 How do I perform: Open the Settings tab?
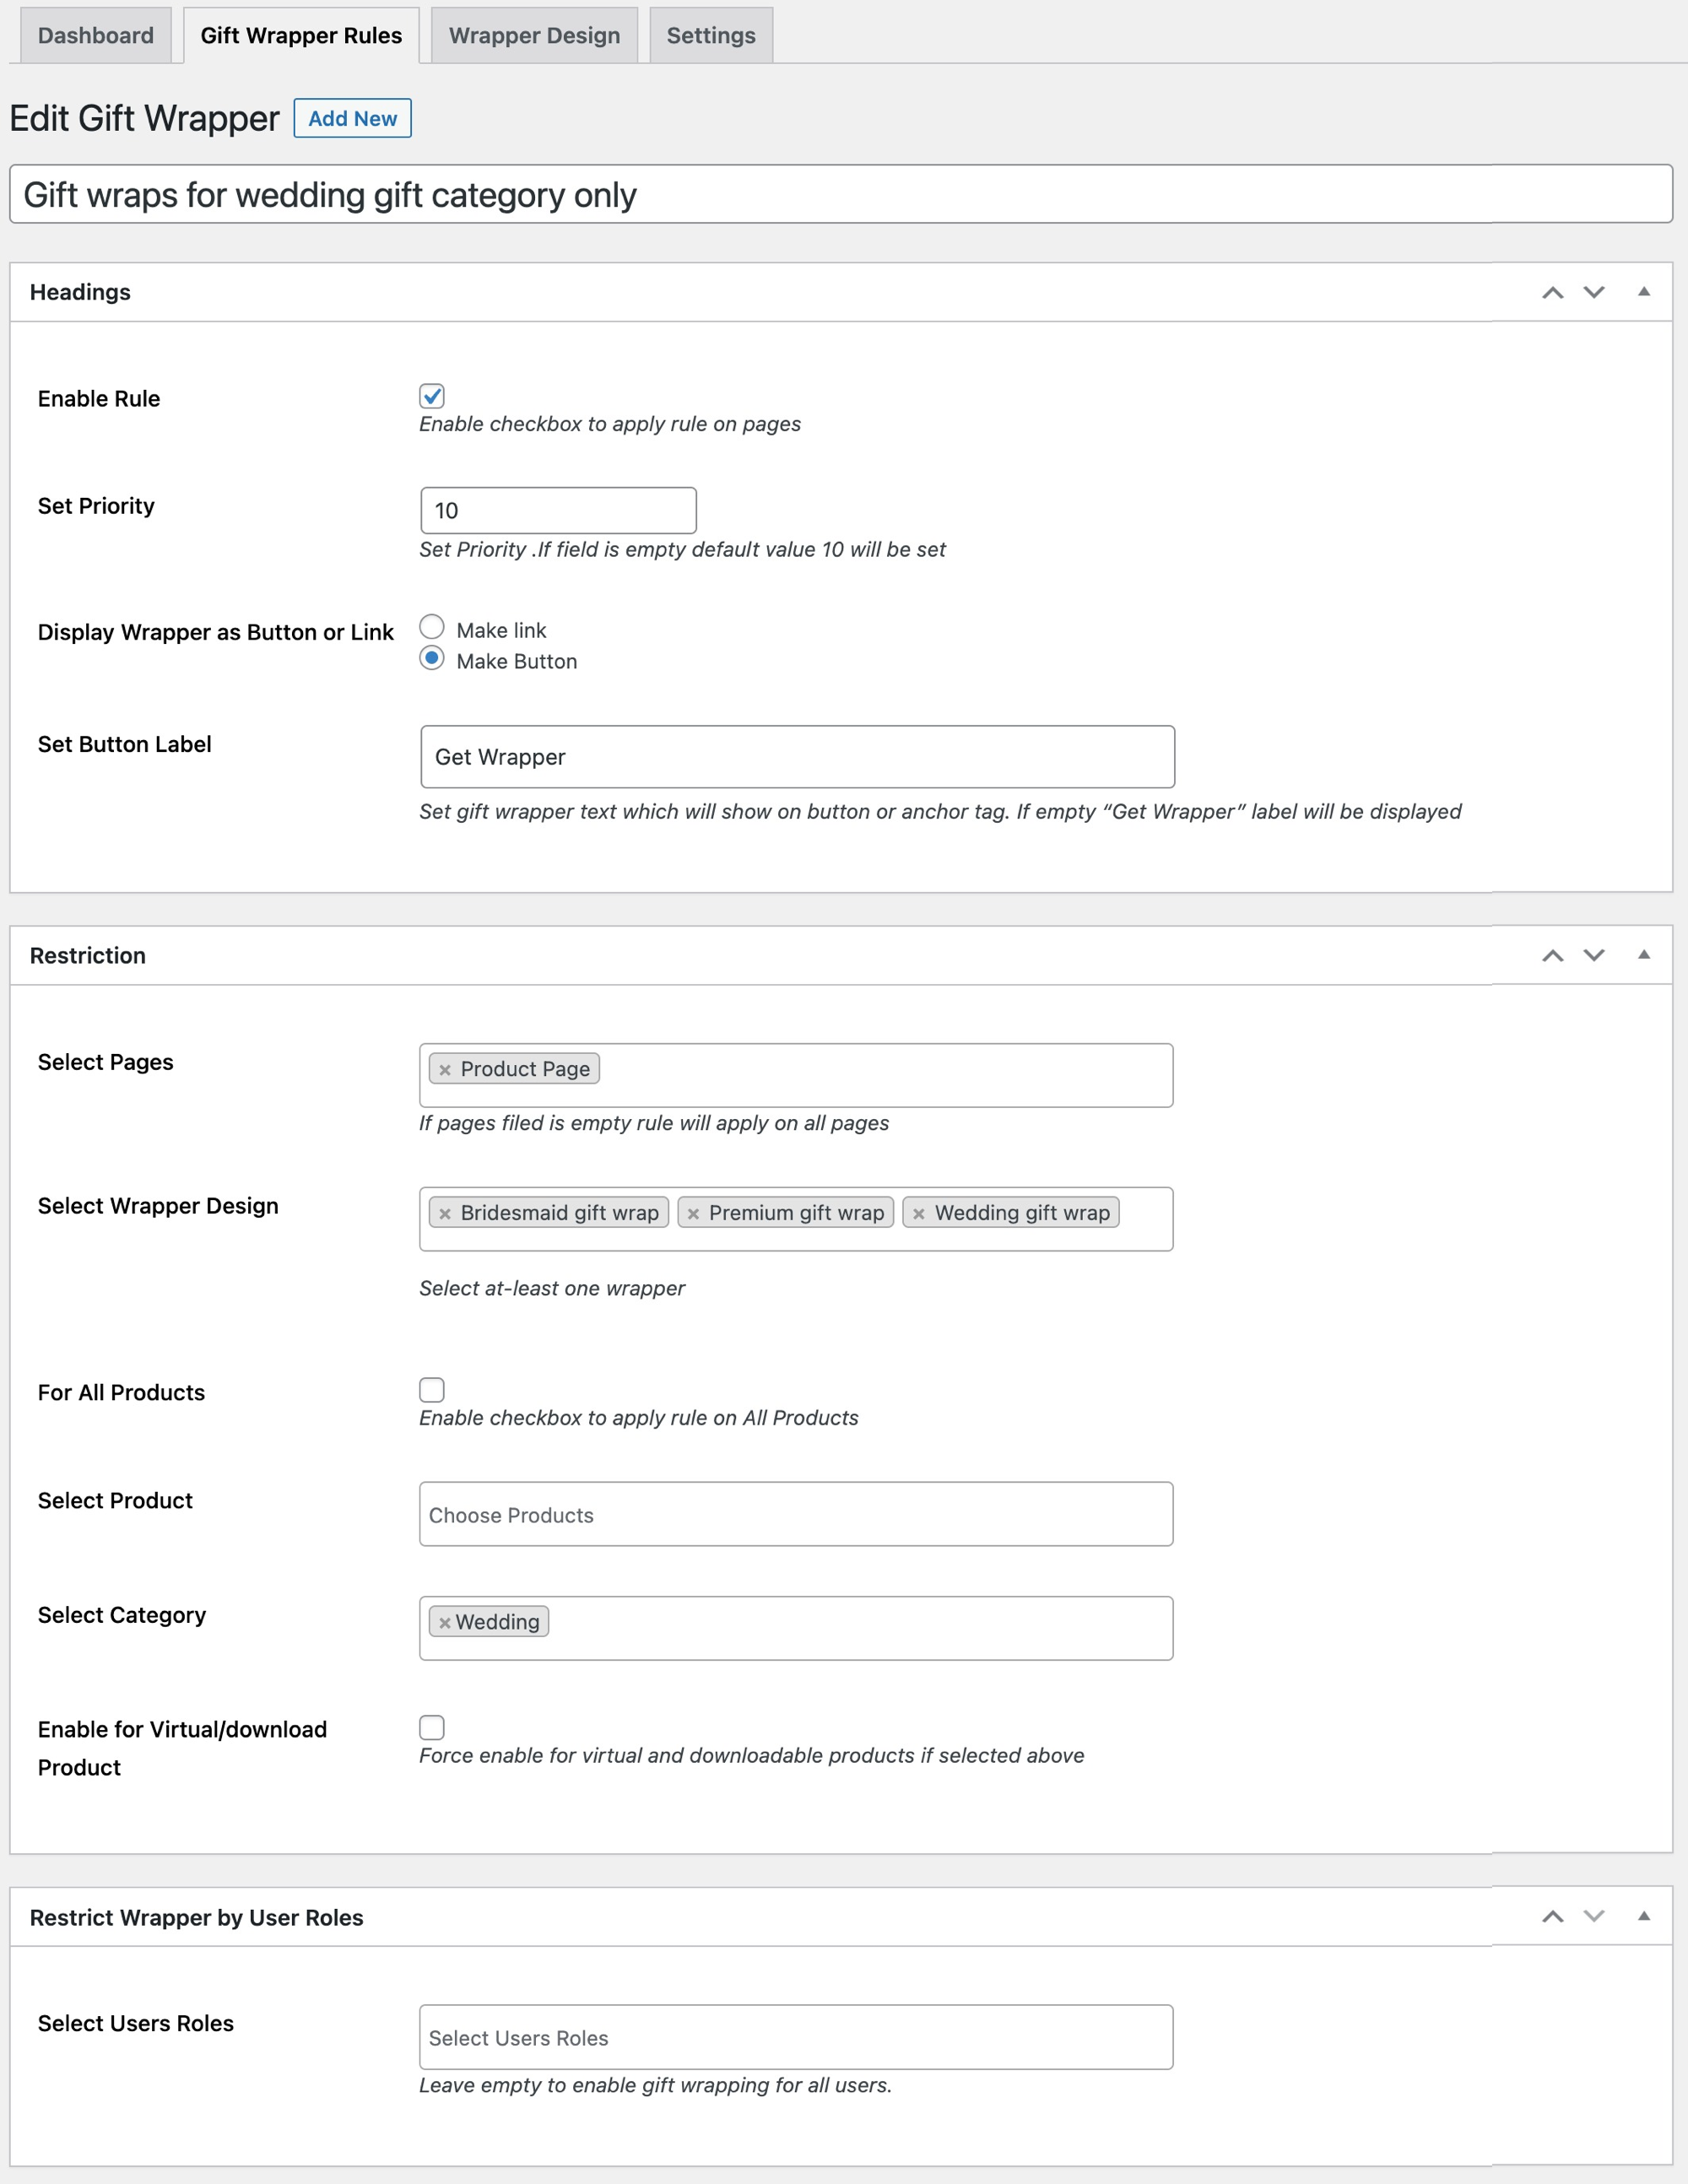coord(710,35)
